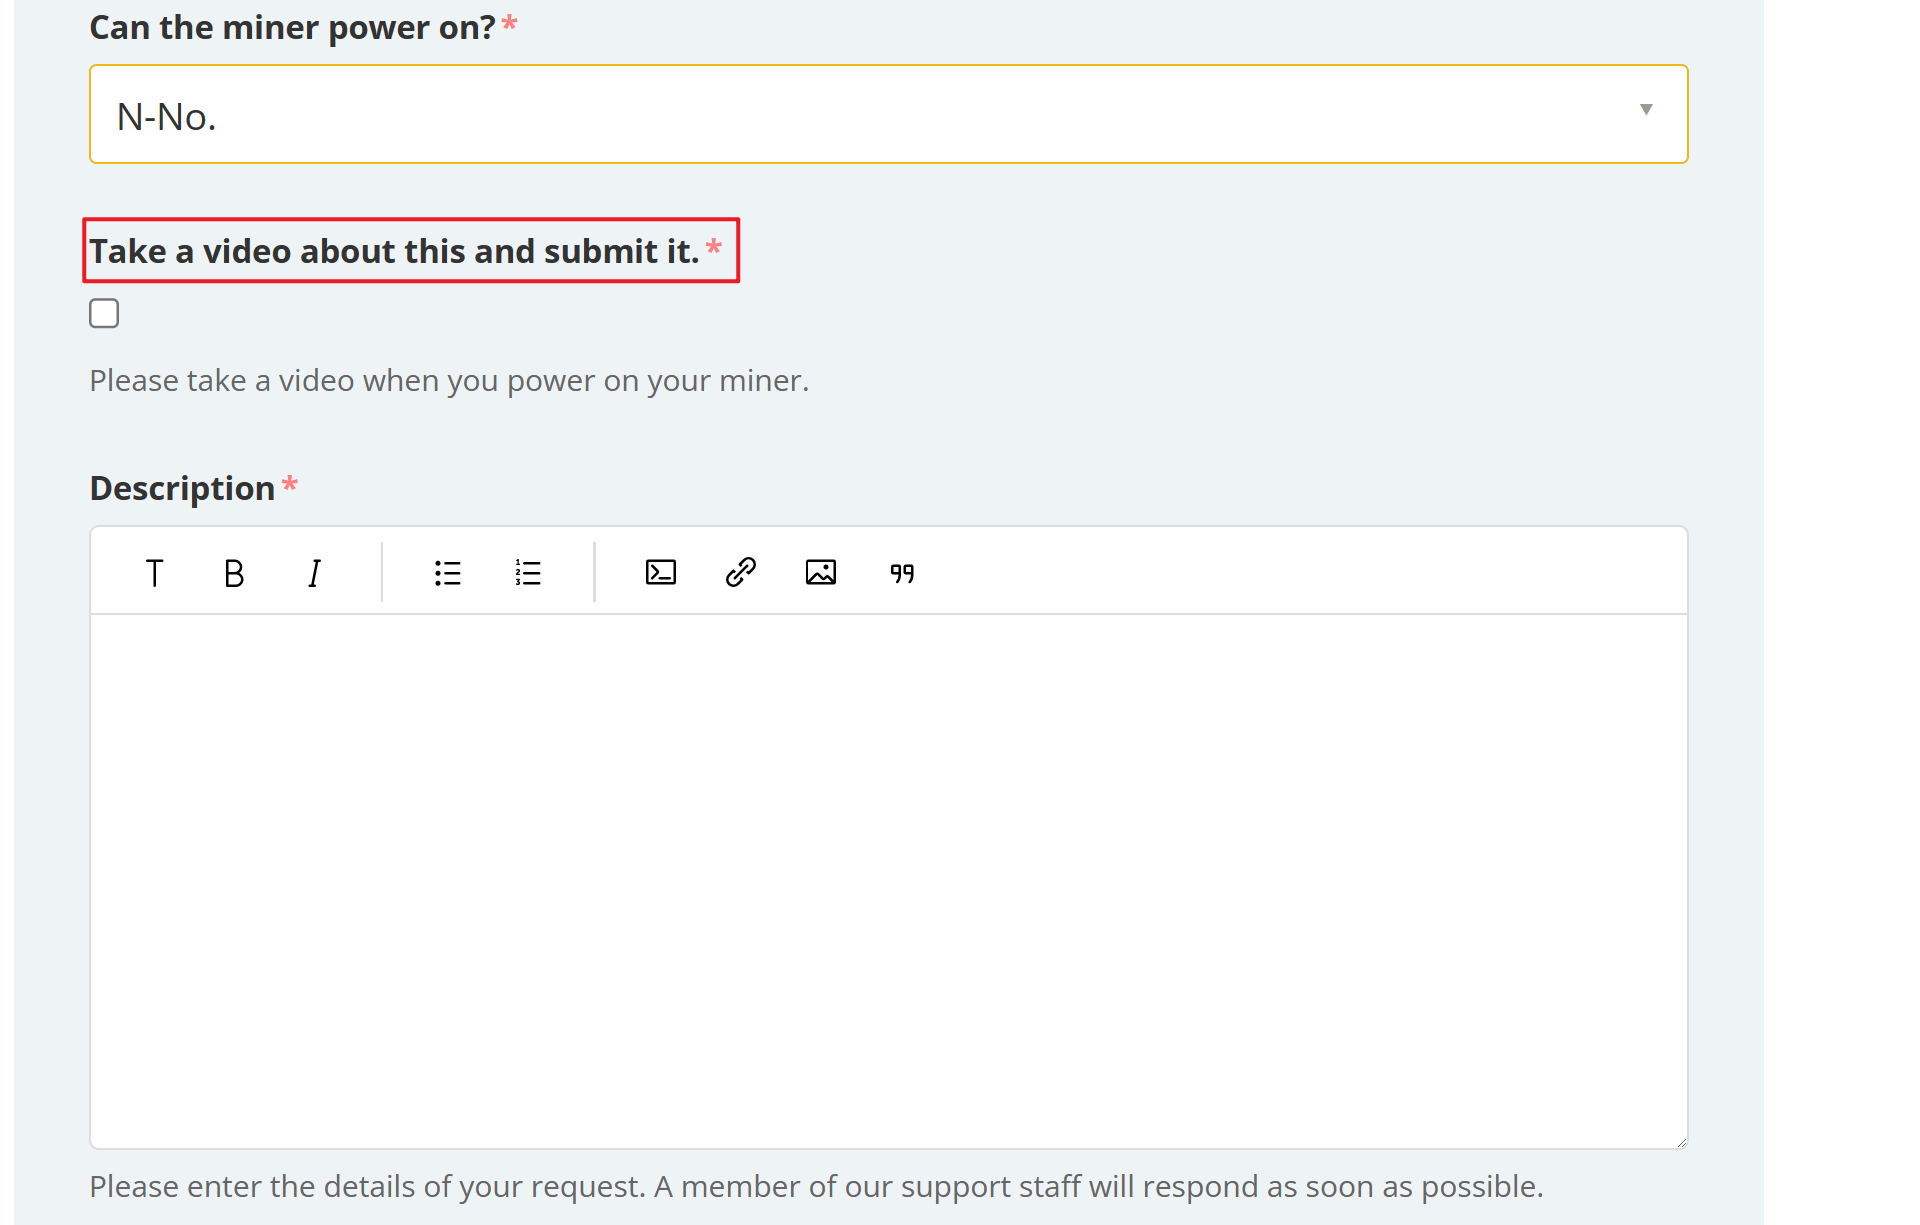
Task: Insert a bulleted list
Action: tap(447, 573)
